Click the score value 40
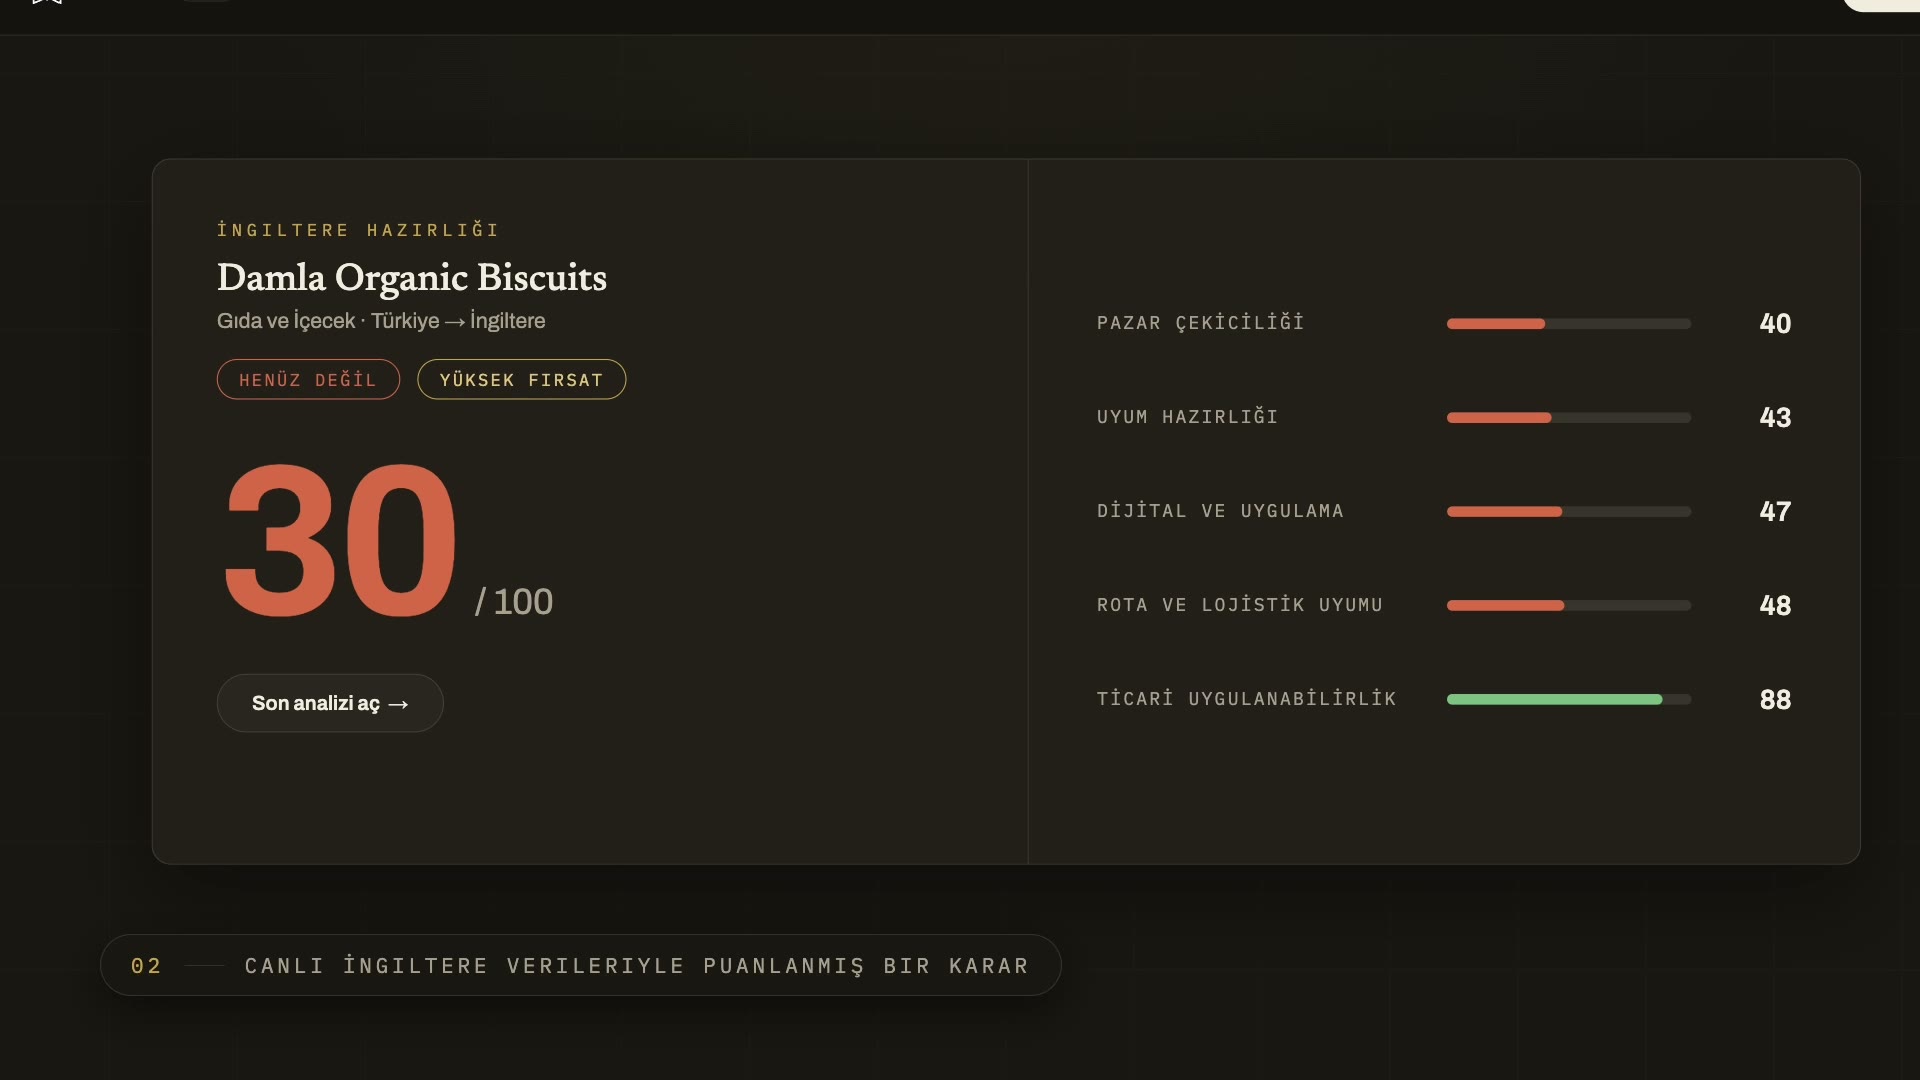1920x1080 pixels. point(1775,324)
